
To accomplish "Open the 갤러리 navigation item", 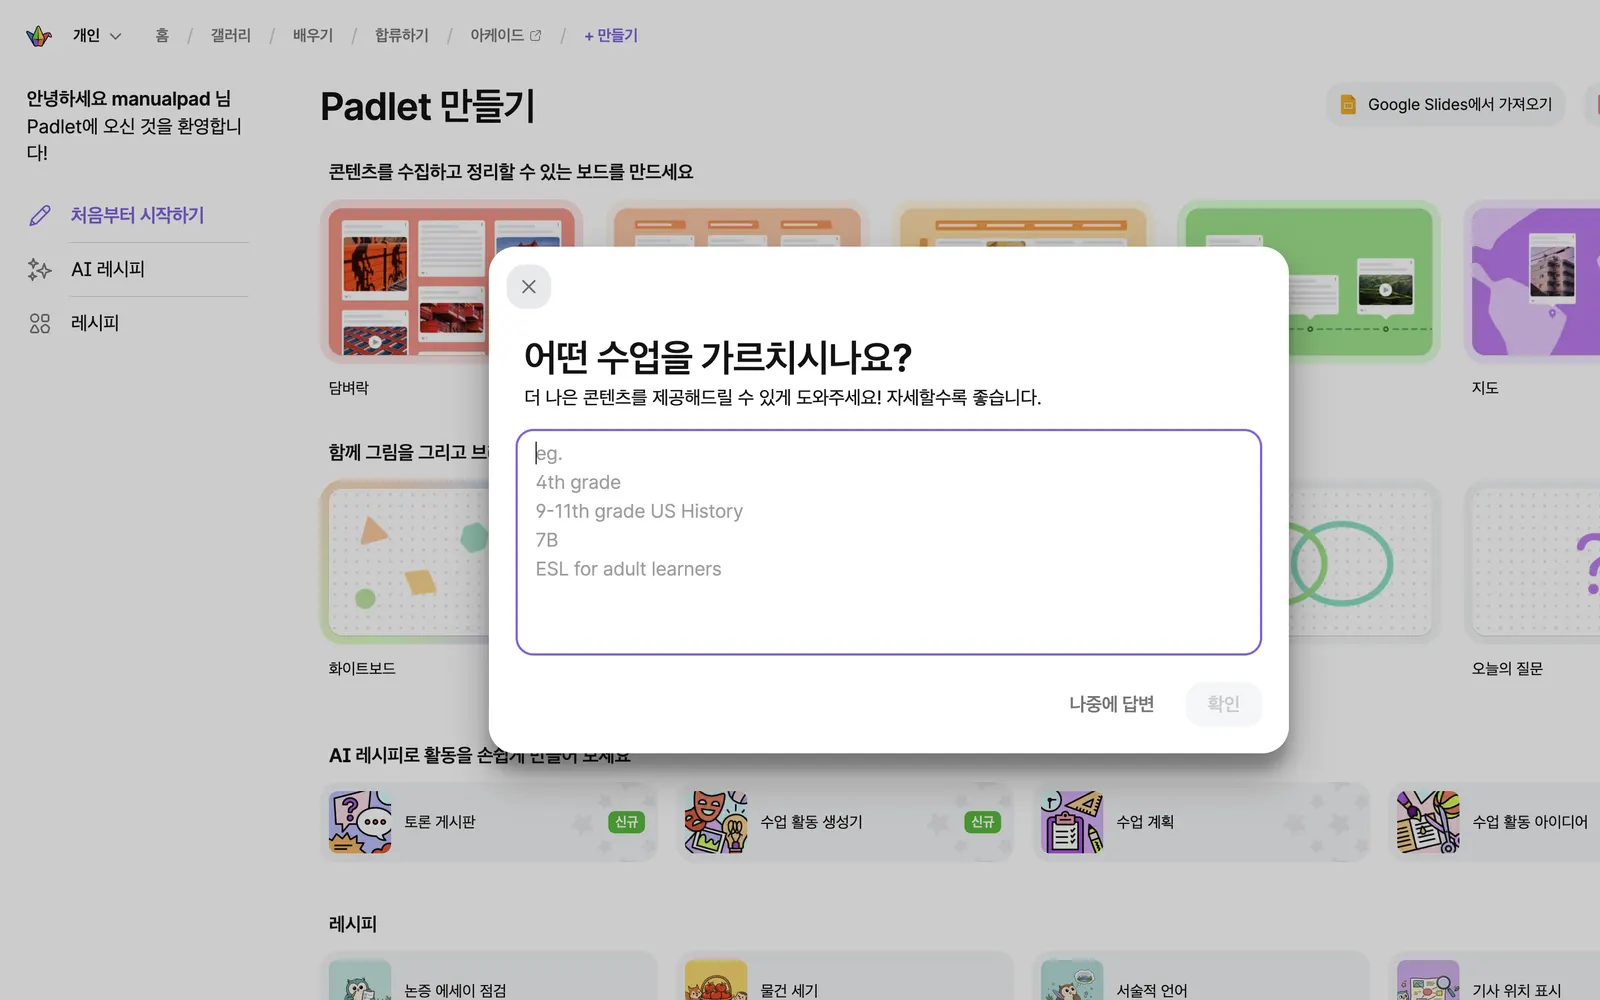I will [231, 36].
